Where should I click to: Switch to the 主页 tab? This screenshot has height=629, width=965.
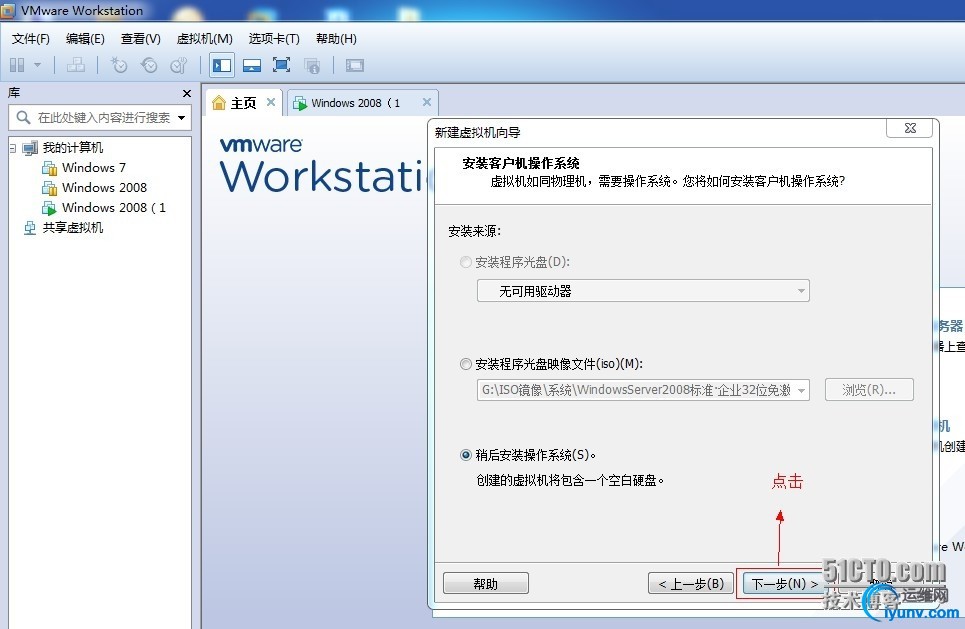[x=243, y=103]
